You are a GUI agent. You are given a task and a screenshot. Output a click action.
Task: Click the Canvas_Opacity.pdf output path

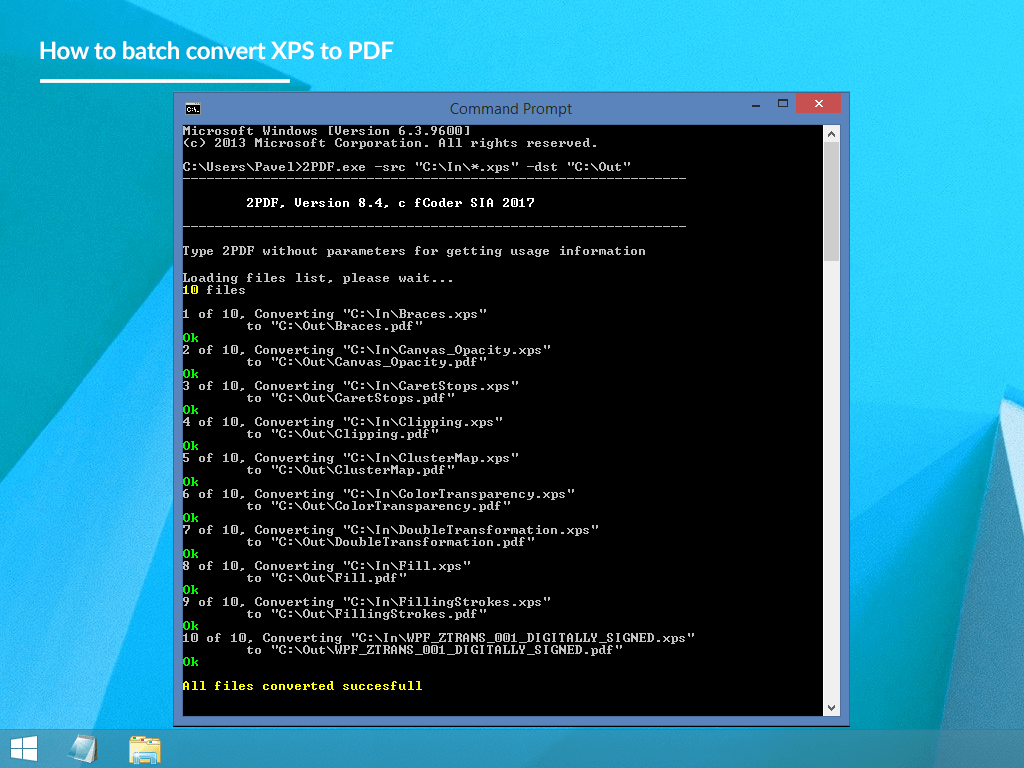tap(366, 362)
